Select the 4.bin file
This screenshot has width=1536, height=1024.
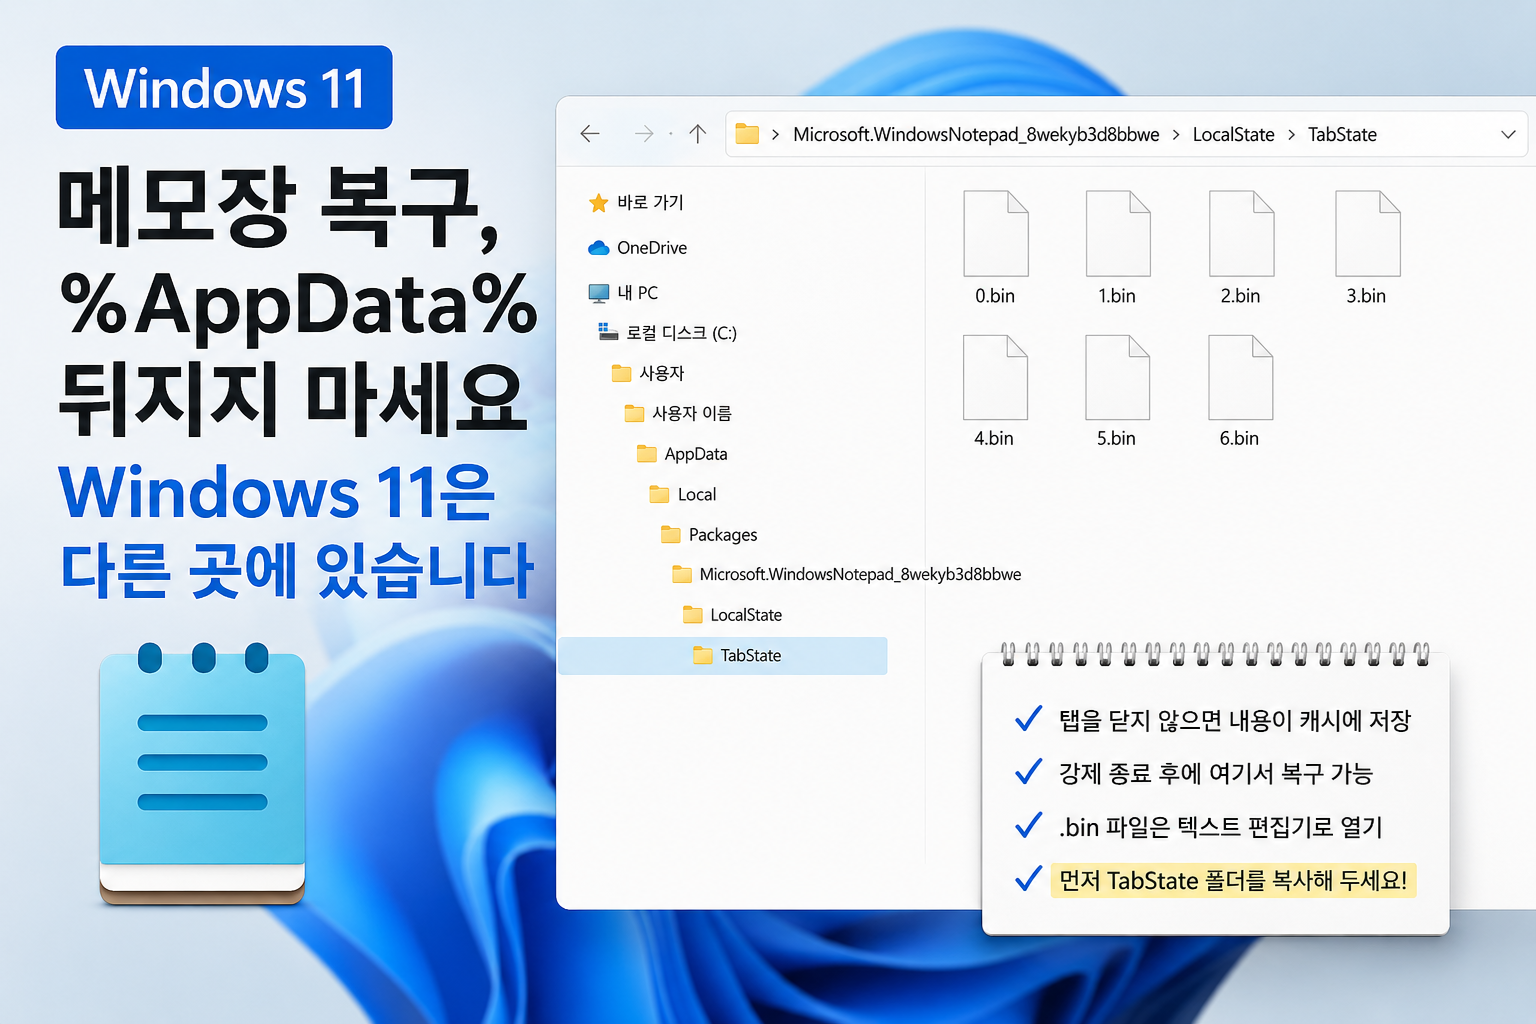[x=994, y=392]
